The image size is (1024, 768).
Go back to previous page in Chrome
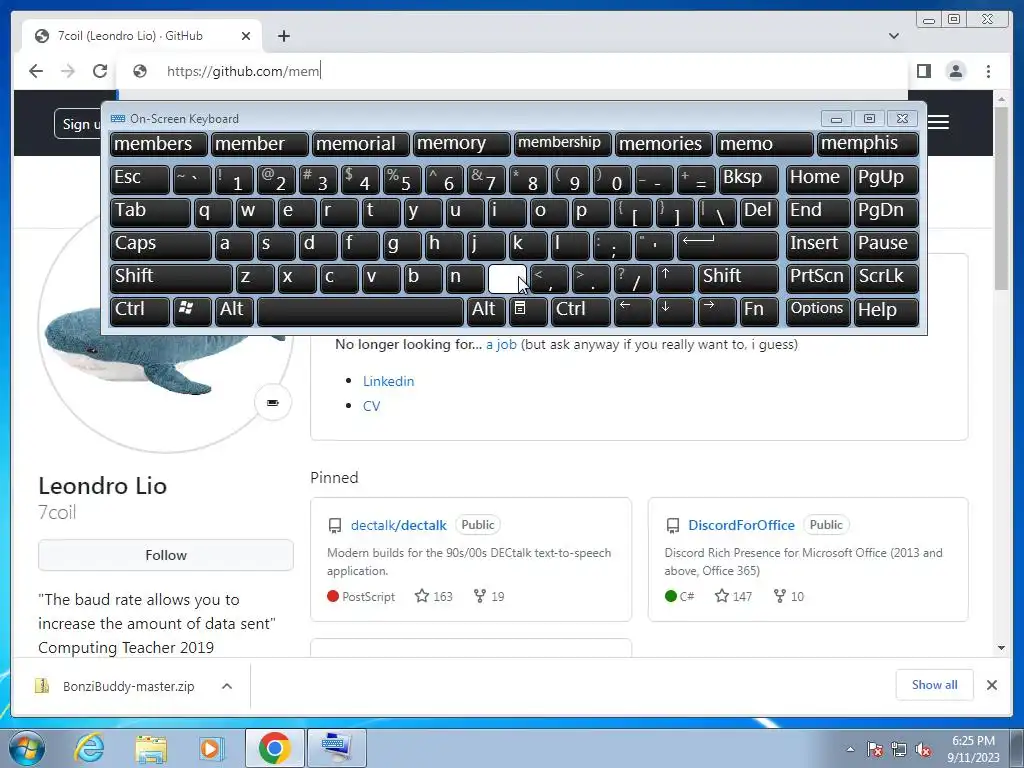(x=36, y=71)
